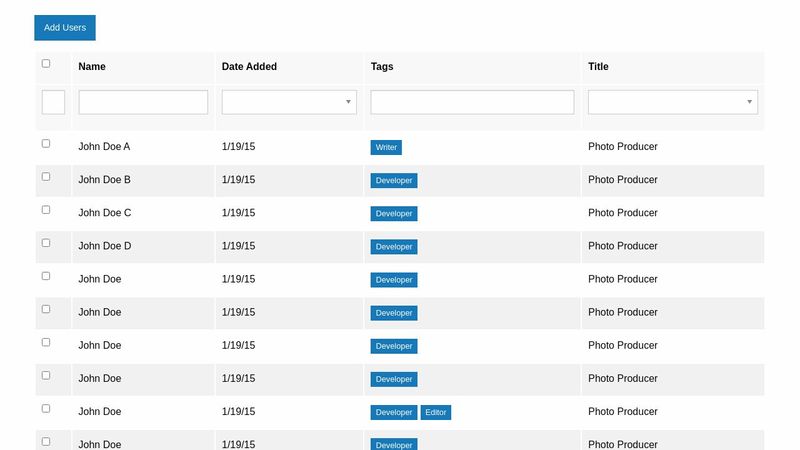Expand the Title filter dropdown
Viewport: 800px width, 450px height.
(672, 102)
